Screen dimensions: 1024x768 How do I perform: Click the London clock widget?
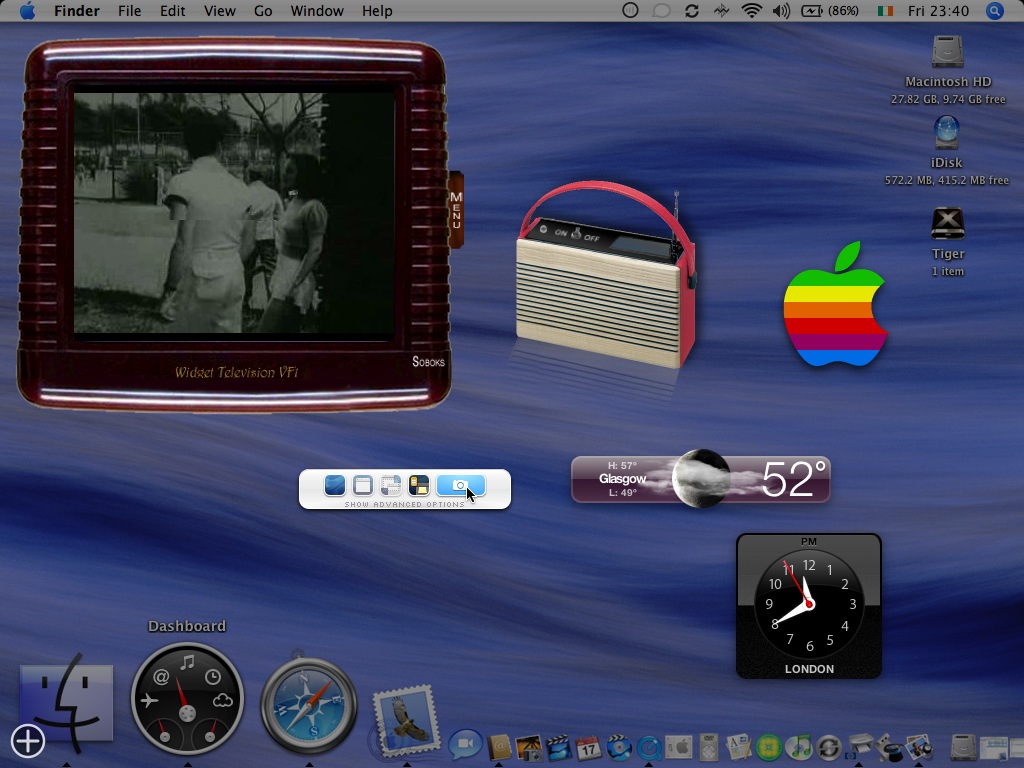click(x=808, y=606)
